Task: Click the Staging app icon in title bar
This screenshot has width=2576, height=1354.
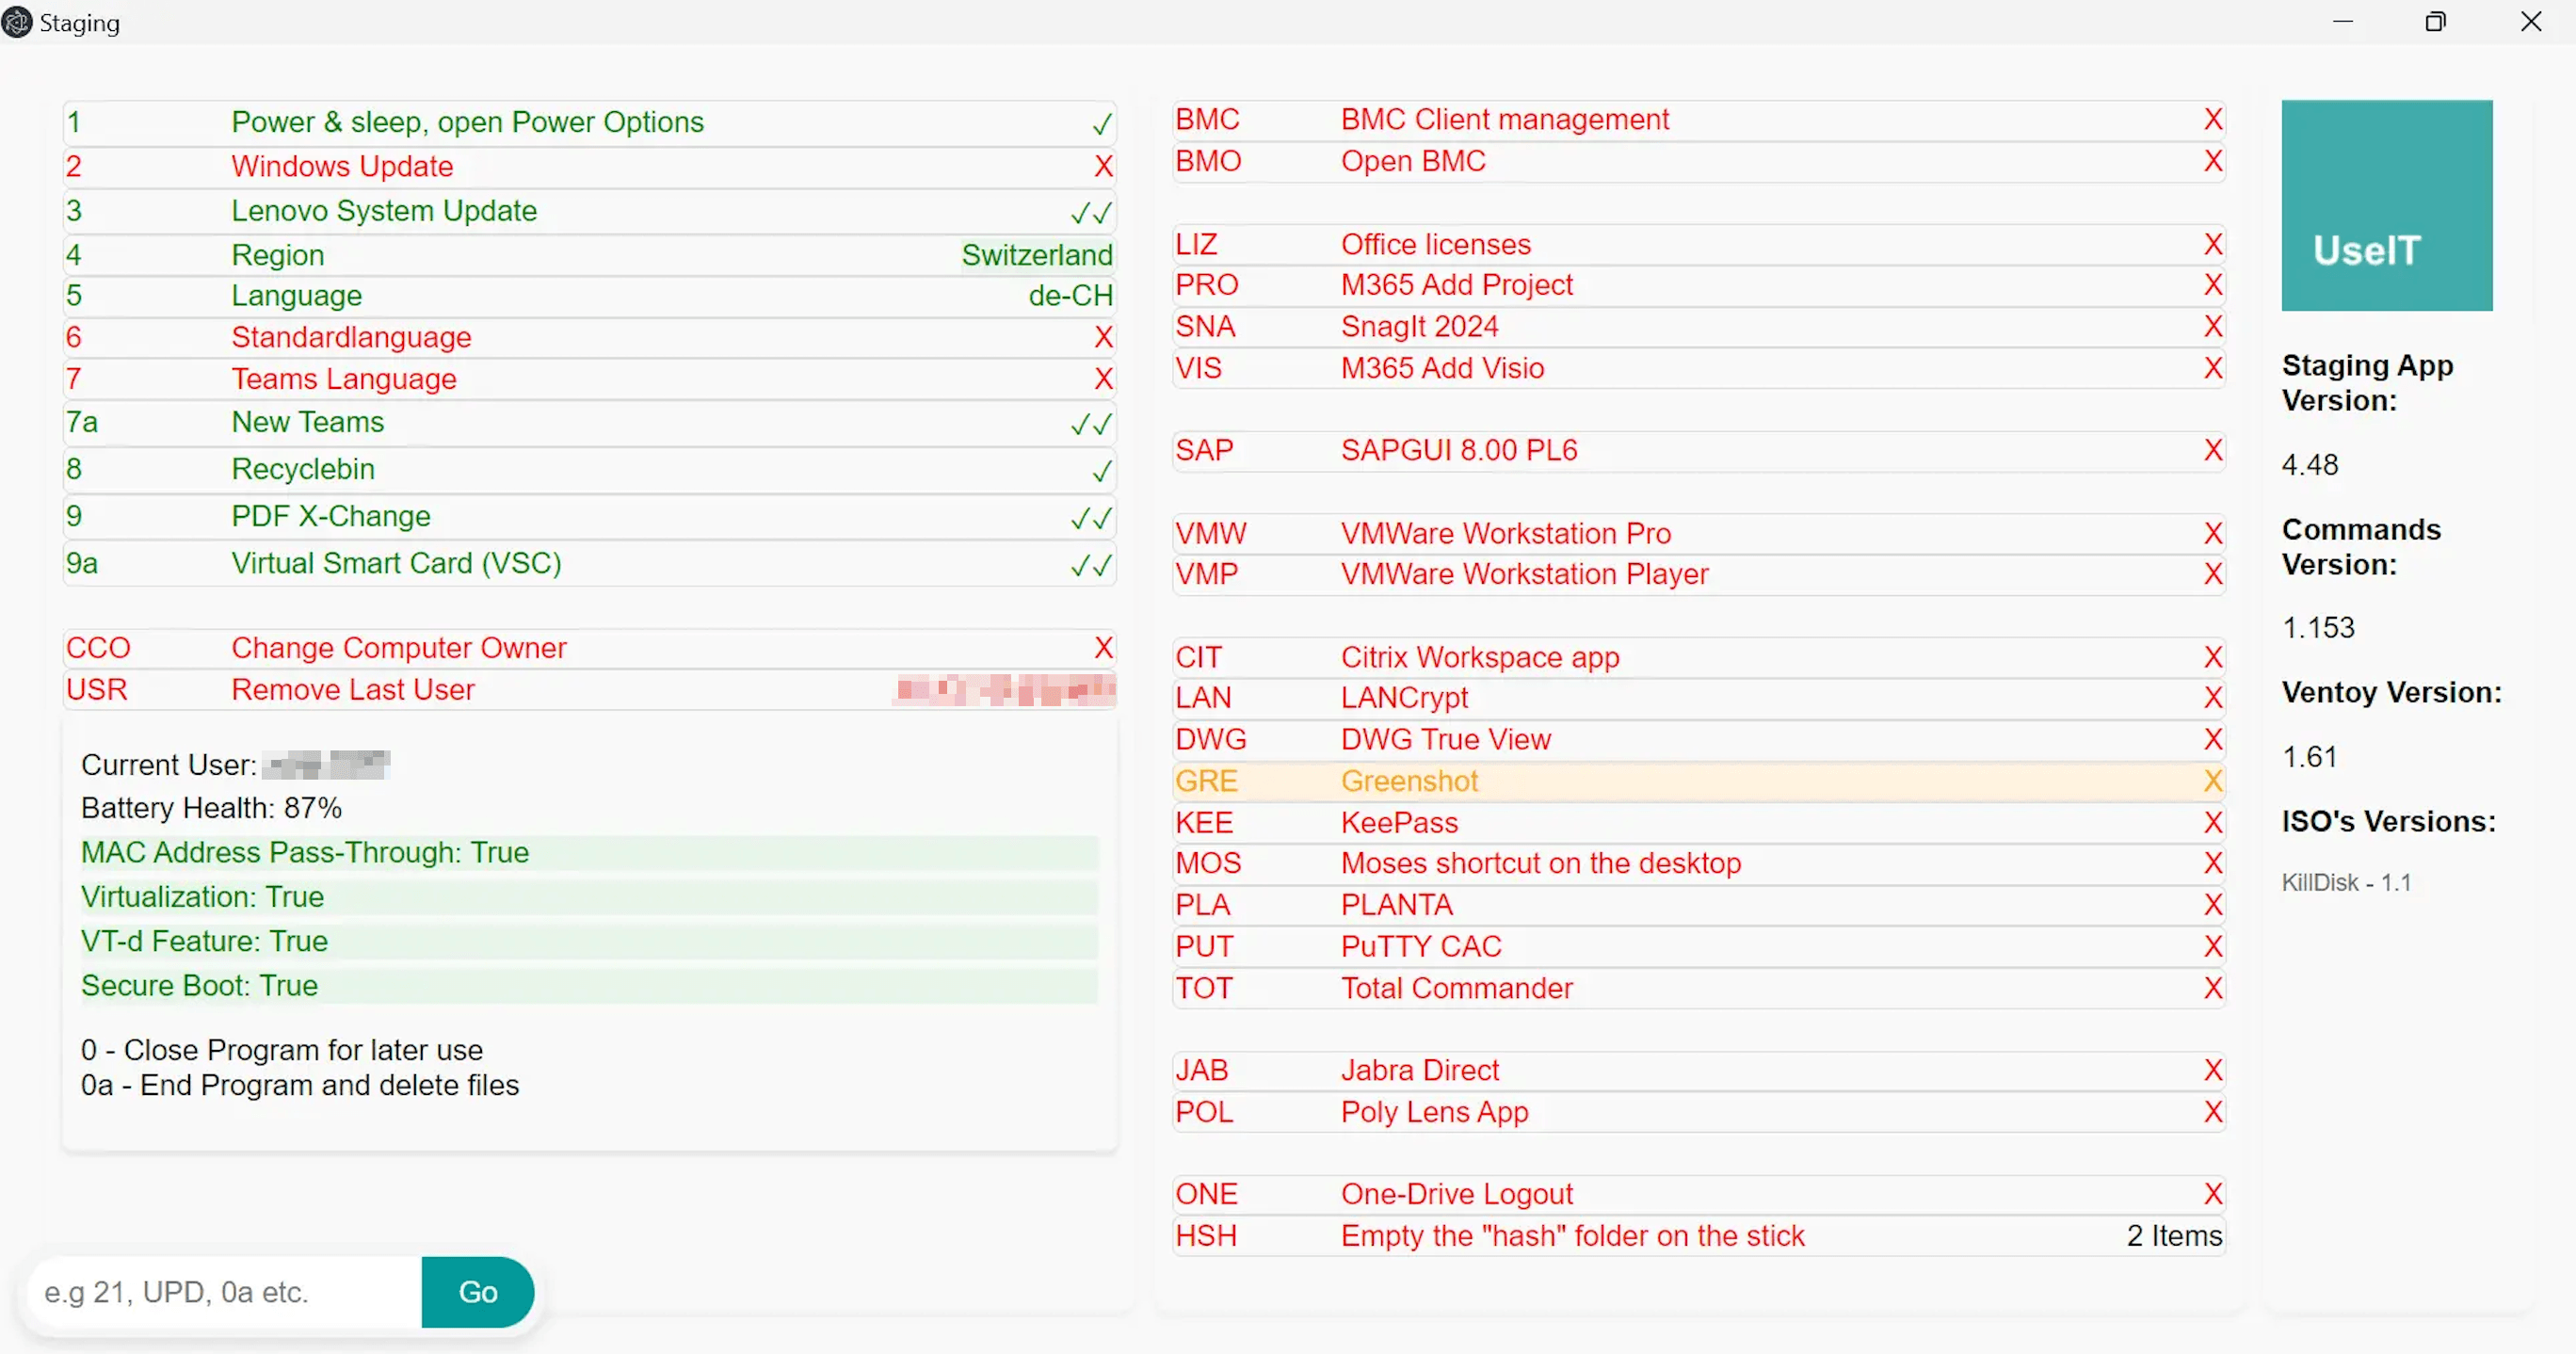Action: coord(17,22)
